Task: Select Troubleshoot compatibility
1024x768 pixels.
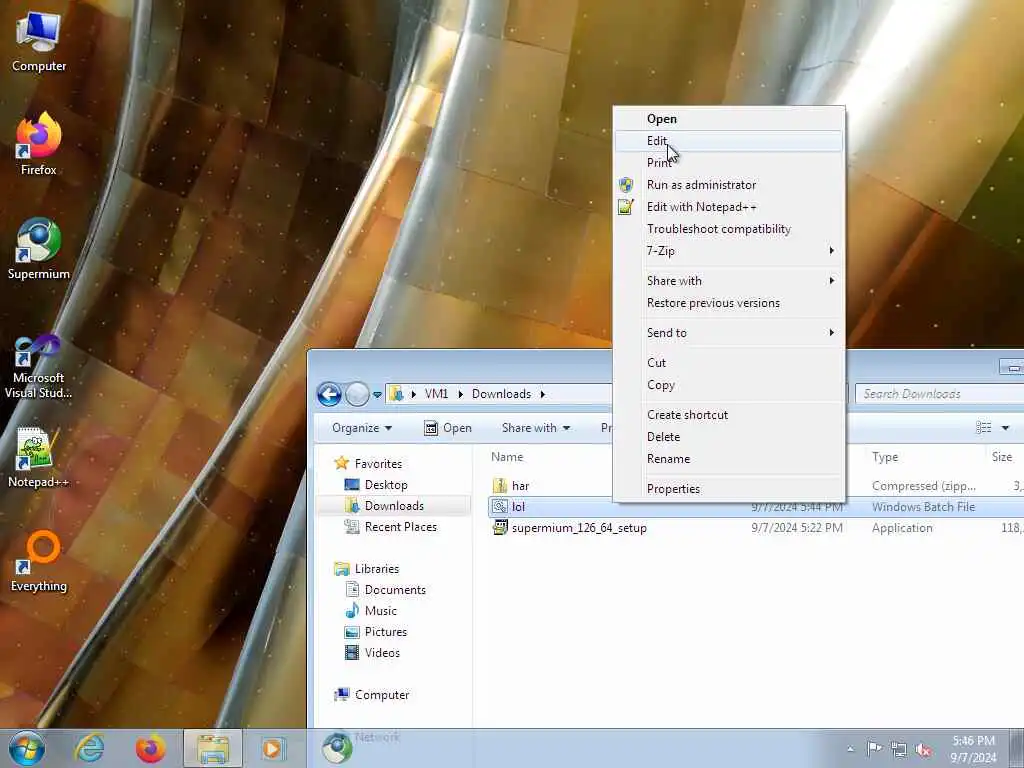Action: 728,229
